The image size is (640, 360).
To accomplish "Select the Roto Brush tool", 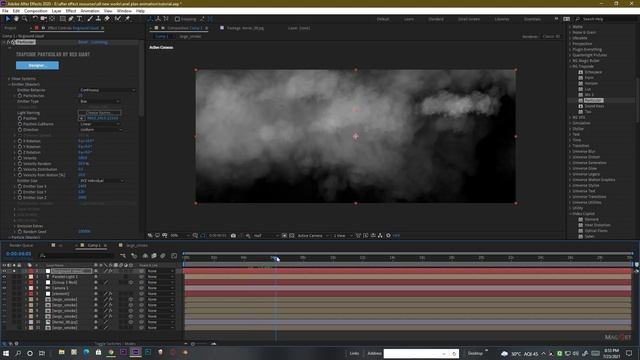I will tap(118, 19).
